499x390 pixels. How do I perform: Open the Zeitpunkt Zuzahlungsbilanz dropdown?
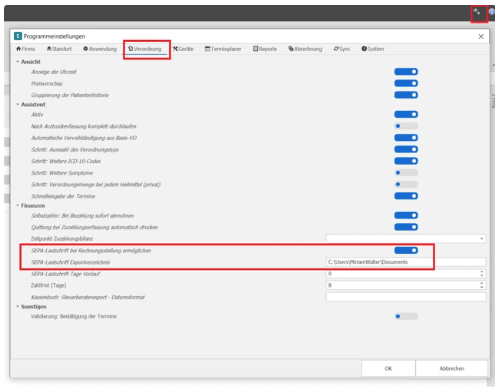point(406,239)
